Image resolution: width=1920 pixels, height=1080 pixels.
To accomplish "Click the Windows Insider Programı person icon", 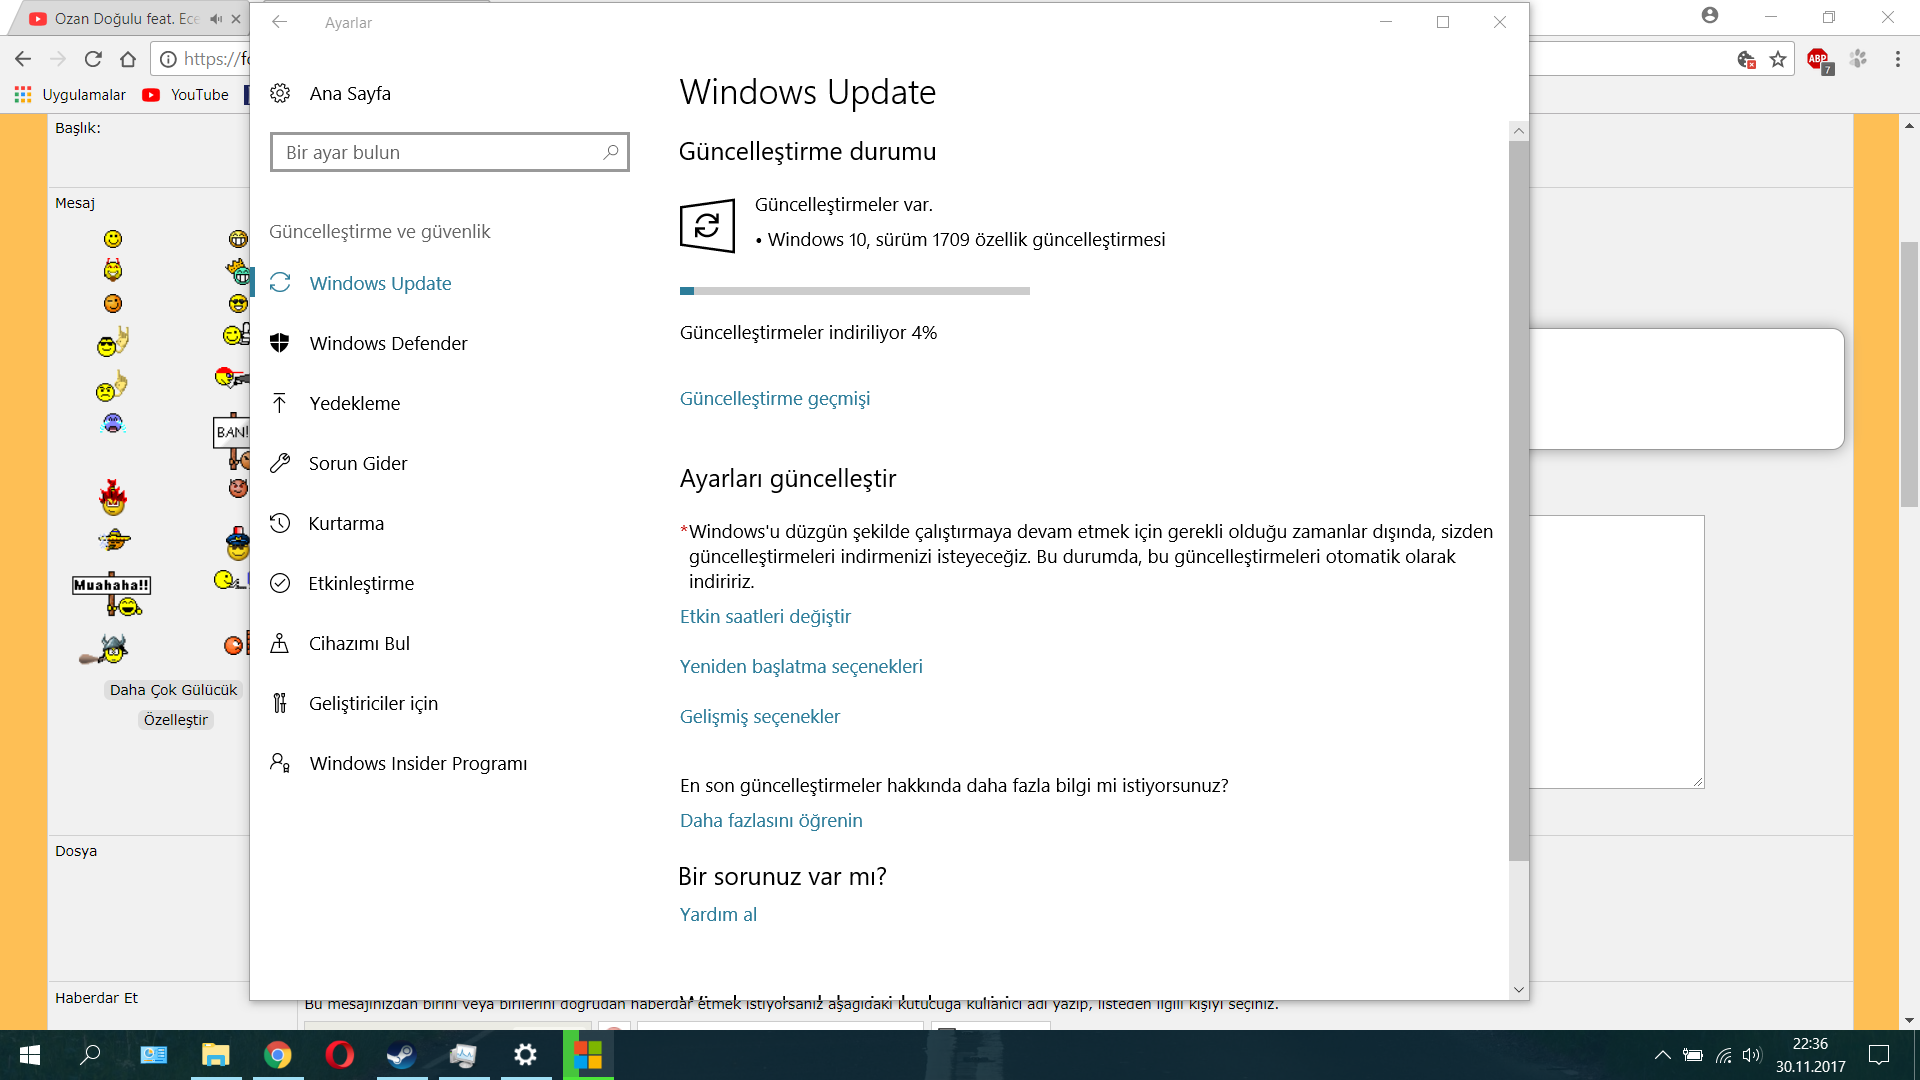I will [280, 763].
